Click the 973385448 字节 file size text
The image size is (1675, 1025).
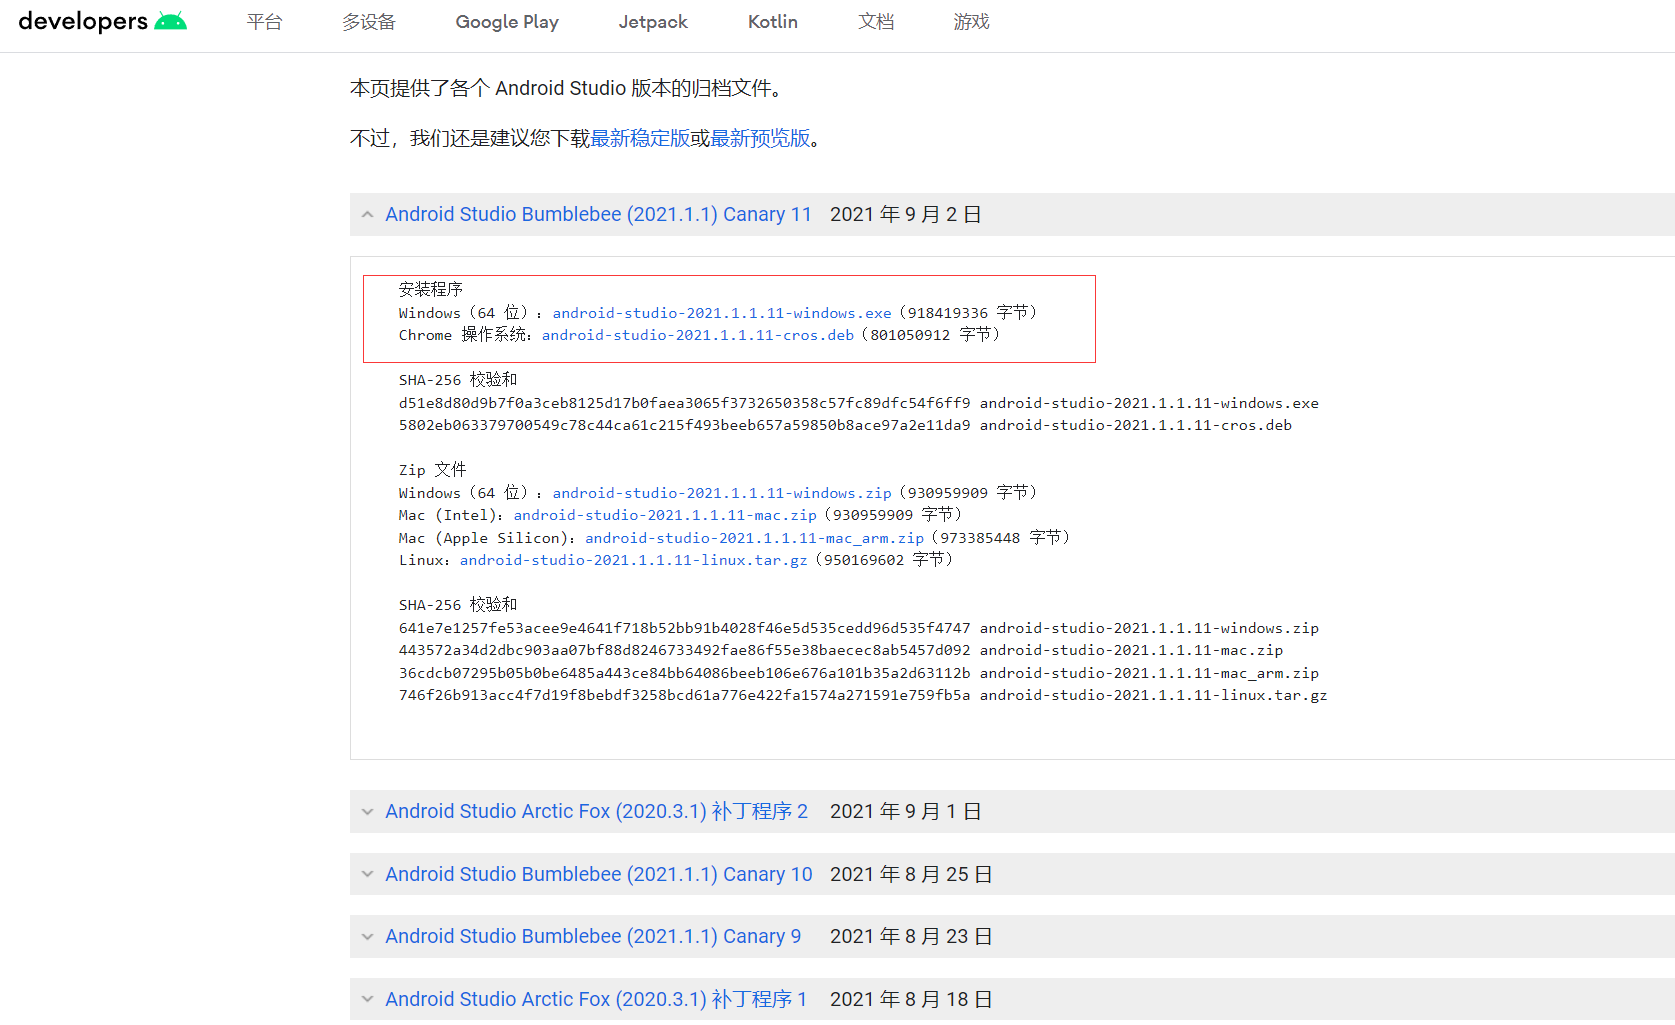click(1001, 538)
